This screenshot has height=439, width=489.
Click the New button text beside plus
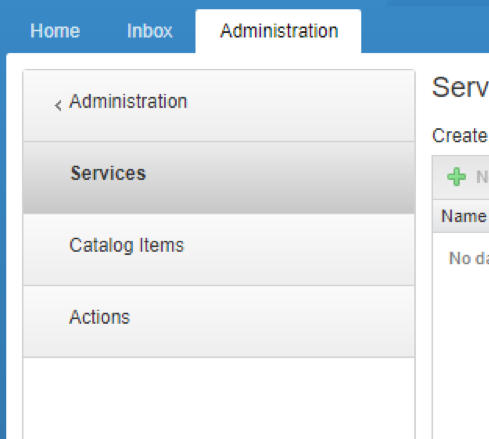point(482,177)
